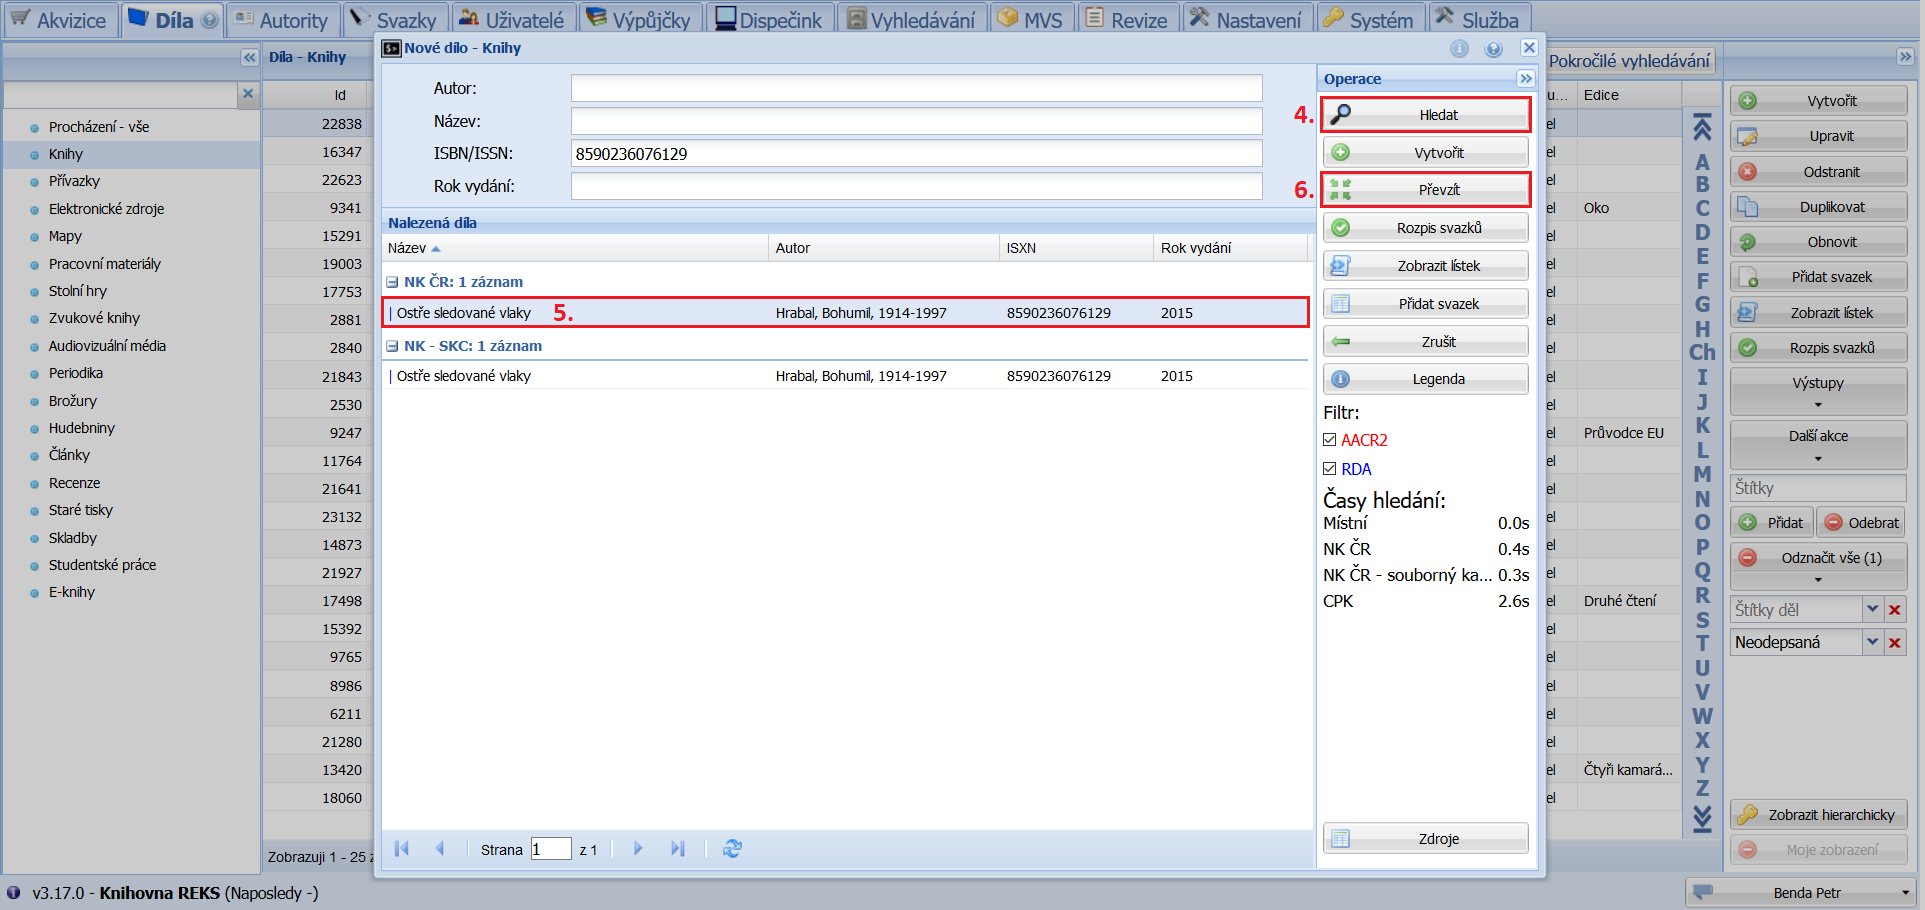This screenshot has height=910, width=1925.
Task: Open the Výstupy dropdown menu
Action: 1818,392
